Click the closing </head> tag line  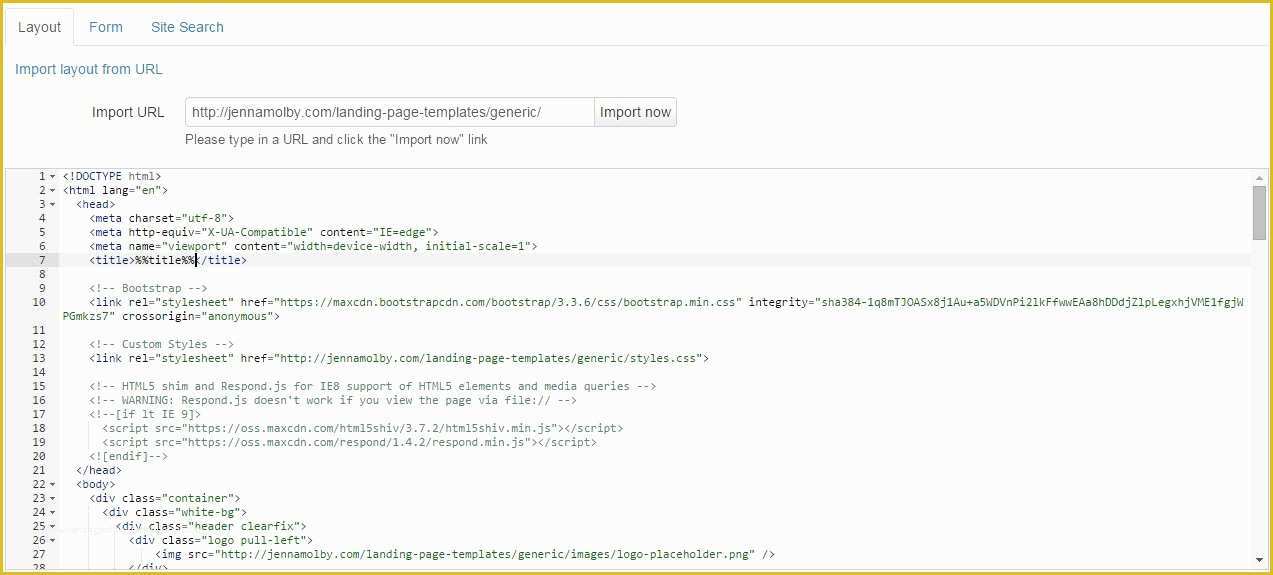click(x=98, y=470)
